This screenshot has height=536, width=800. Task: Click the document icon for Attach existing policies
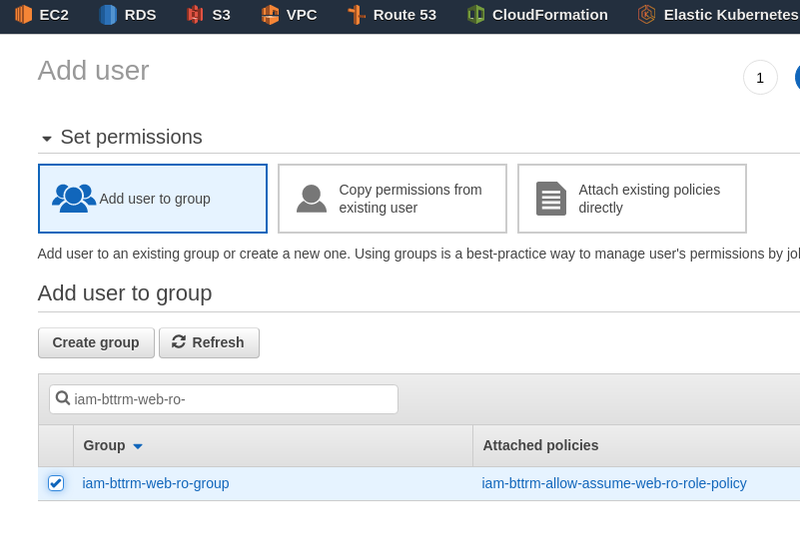[x=551, y=198]
